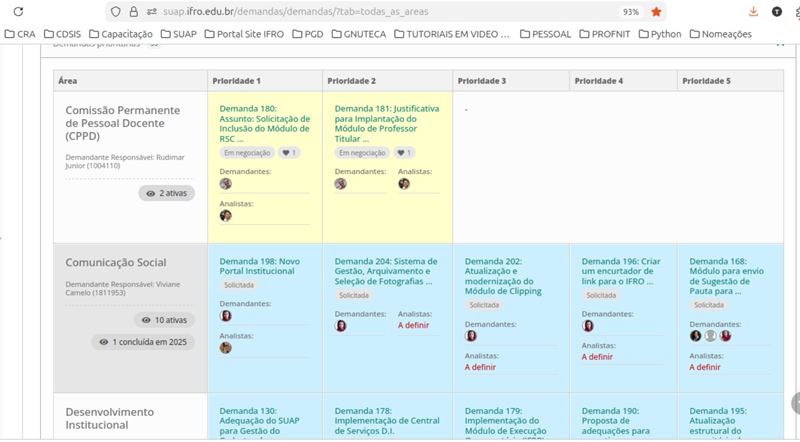Click the zoom level 93% indicator
Image resolution: width=800 pixels, height=442 pixels.
pyautogui.click(x=630, y=12)
